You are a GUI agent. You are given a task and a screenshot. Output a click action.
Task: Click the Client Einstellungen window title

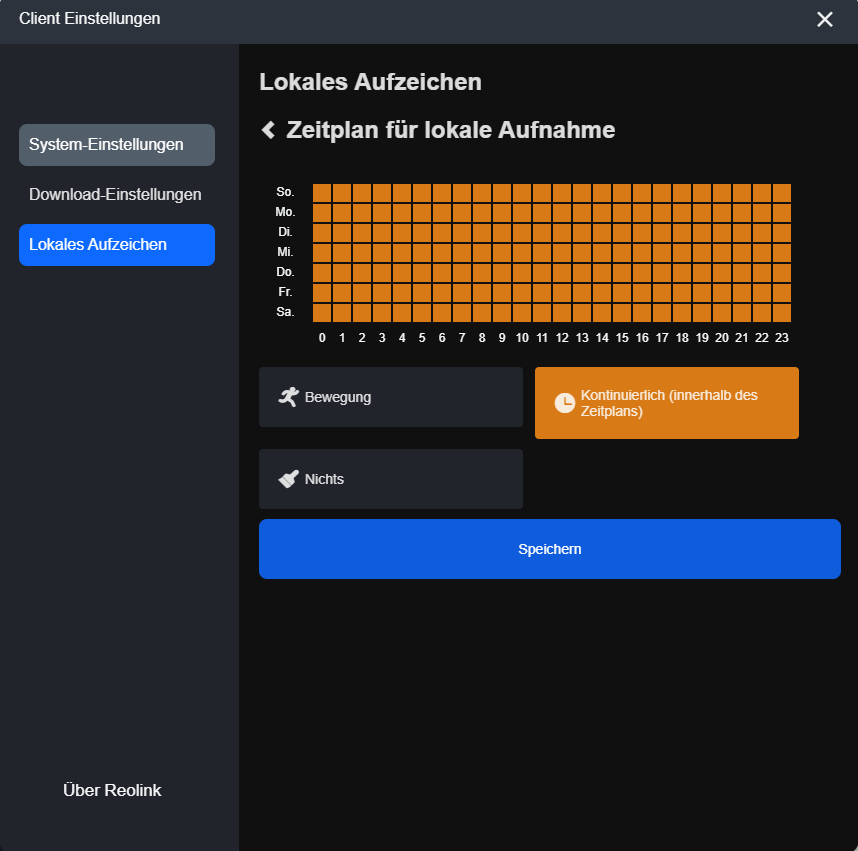(x=90, y=19)
